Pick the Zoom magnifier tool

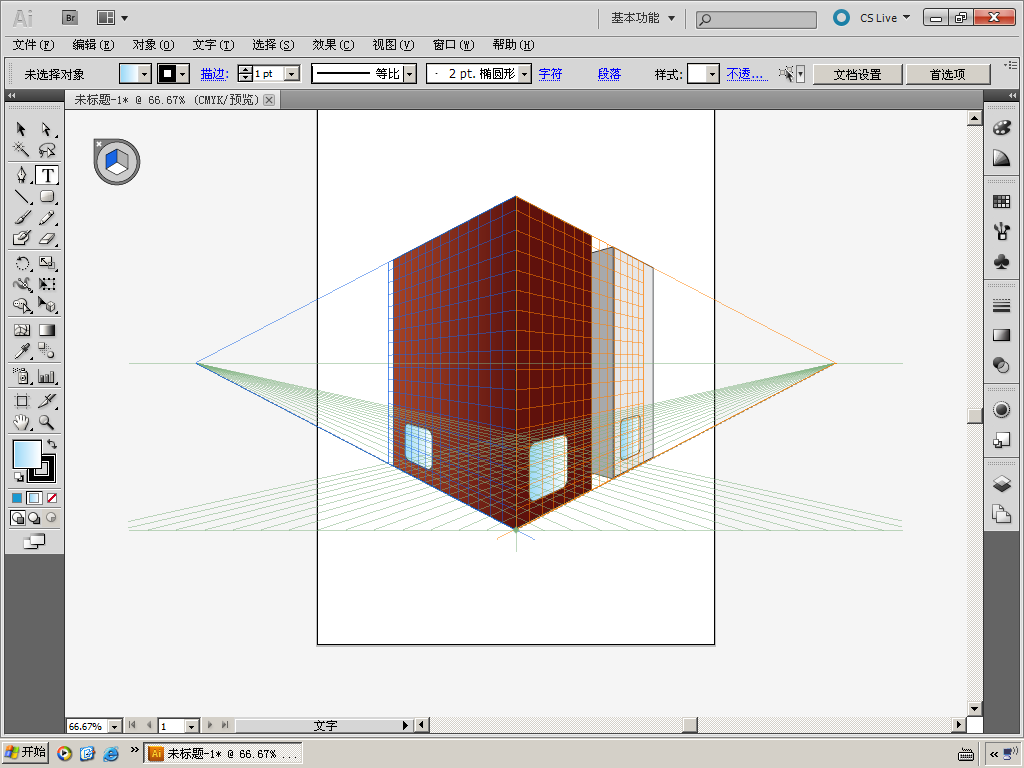pyautogui.click(x=47, y=423)
